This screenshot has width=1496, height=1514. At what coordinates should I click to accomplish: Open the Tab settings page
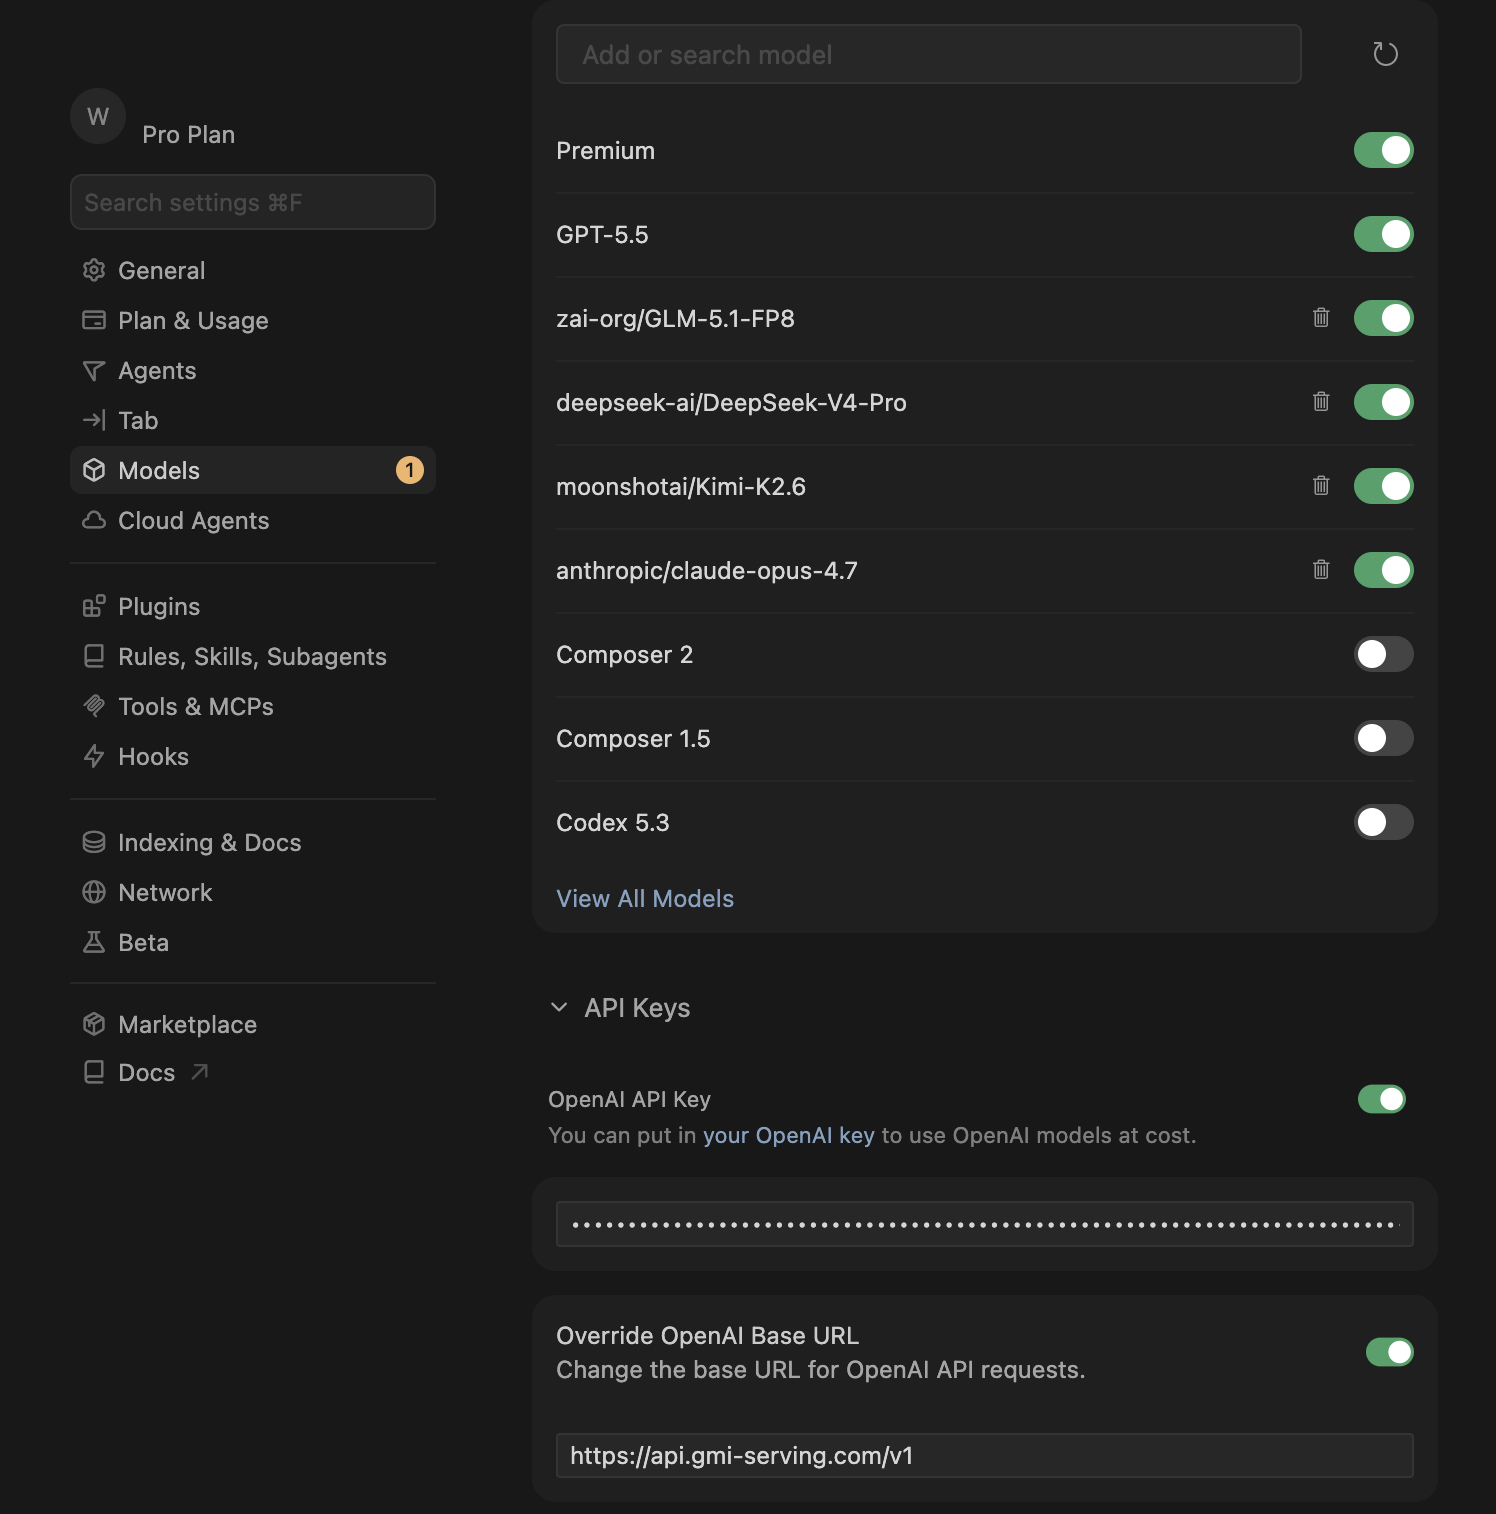(253, 420)
